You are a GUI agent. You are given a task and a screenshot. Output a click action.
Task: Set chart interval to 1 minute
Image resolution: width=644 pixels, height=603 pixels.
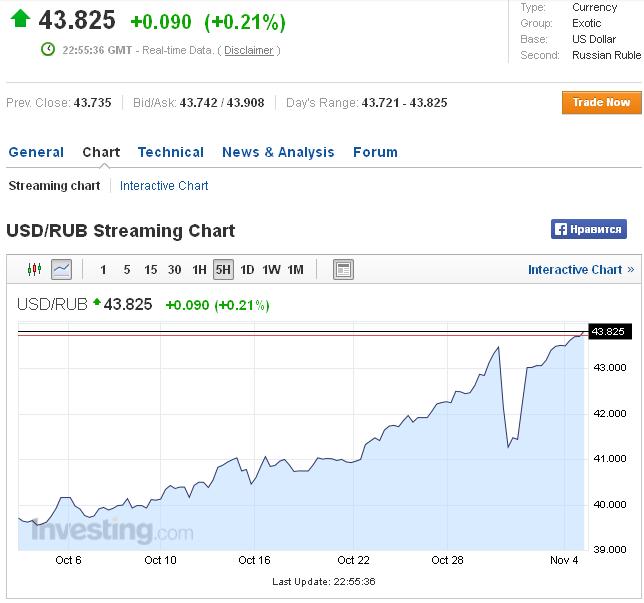103,269
